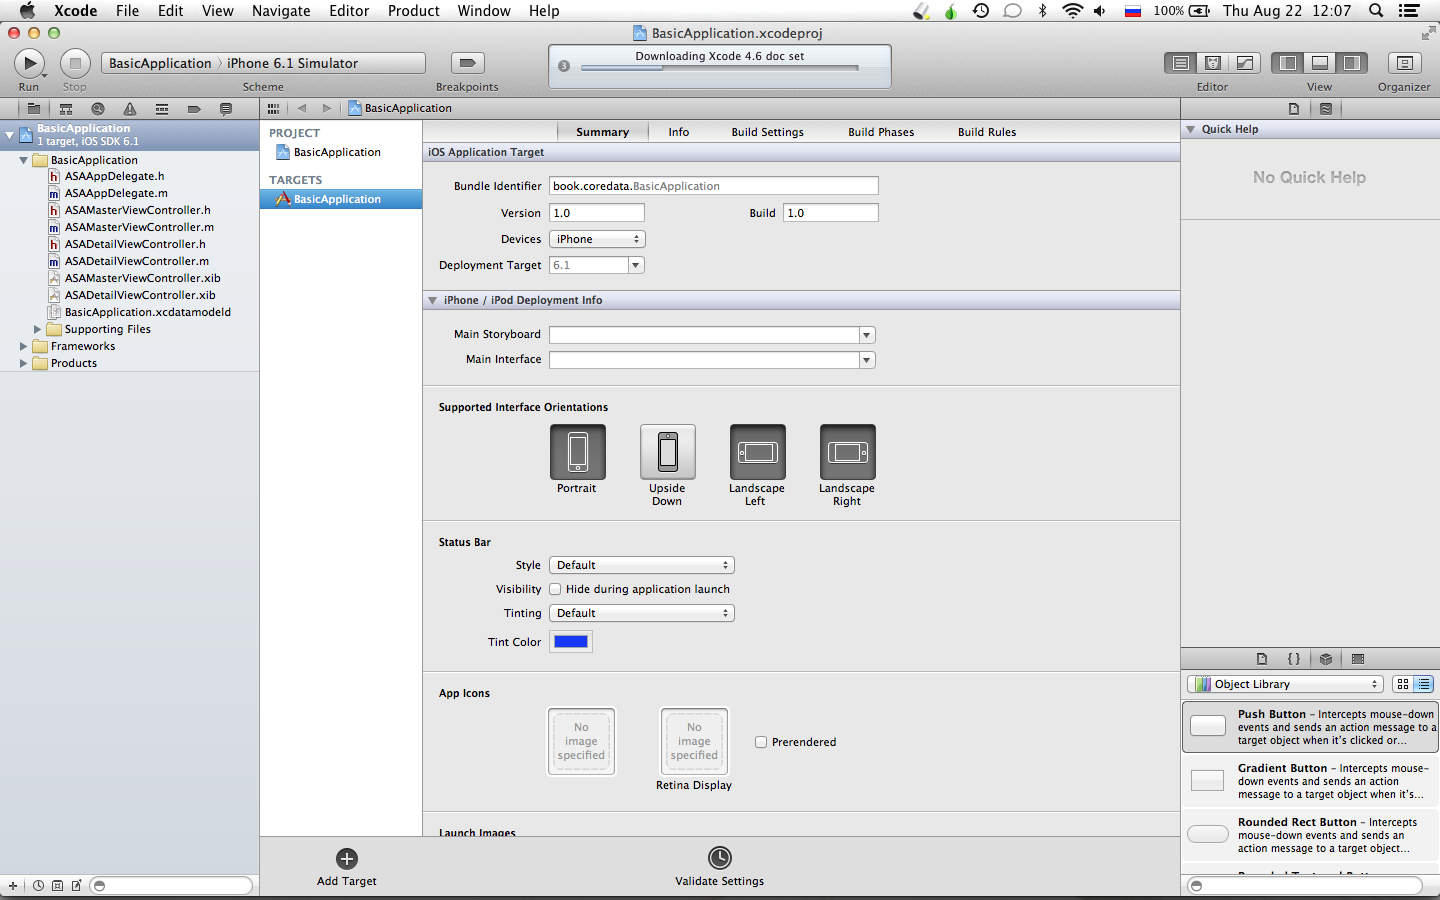Viewport: 1440px width, 900px height.
Task: Select the scheme BasicApplication selector
Action: pyautogui.click(x=160, y=63)
